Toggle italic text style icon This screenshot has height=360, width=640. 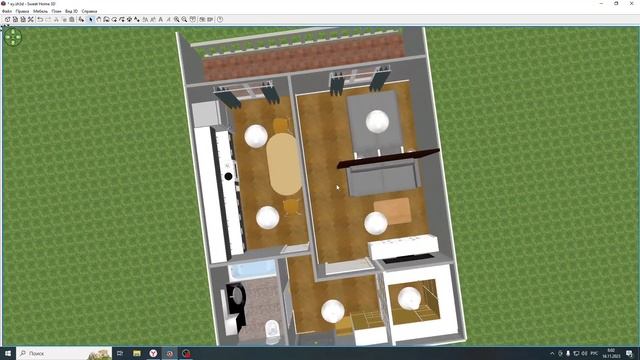[168, 19]
